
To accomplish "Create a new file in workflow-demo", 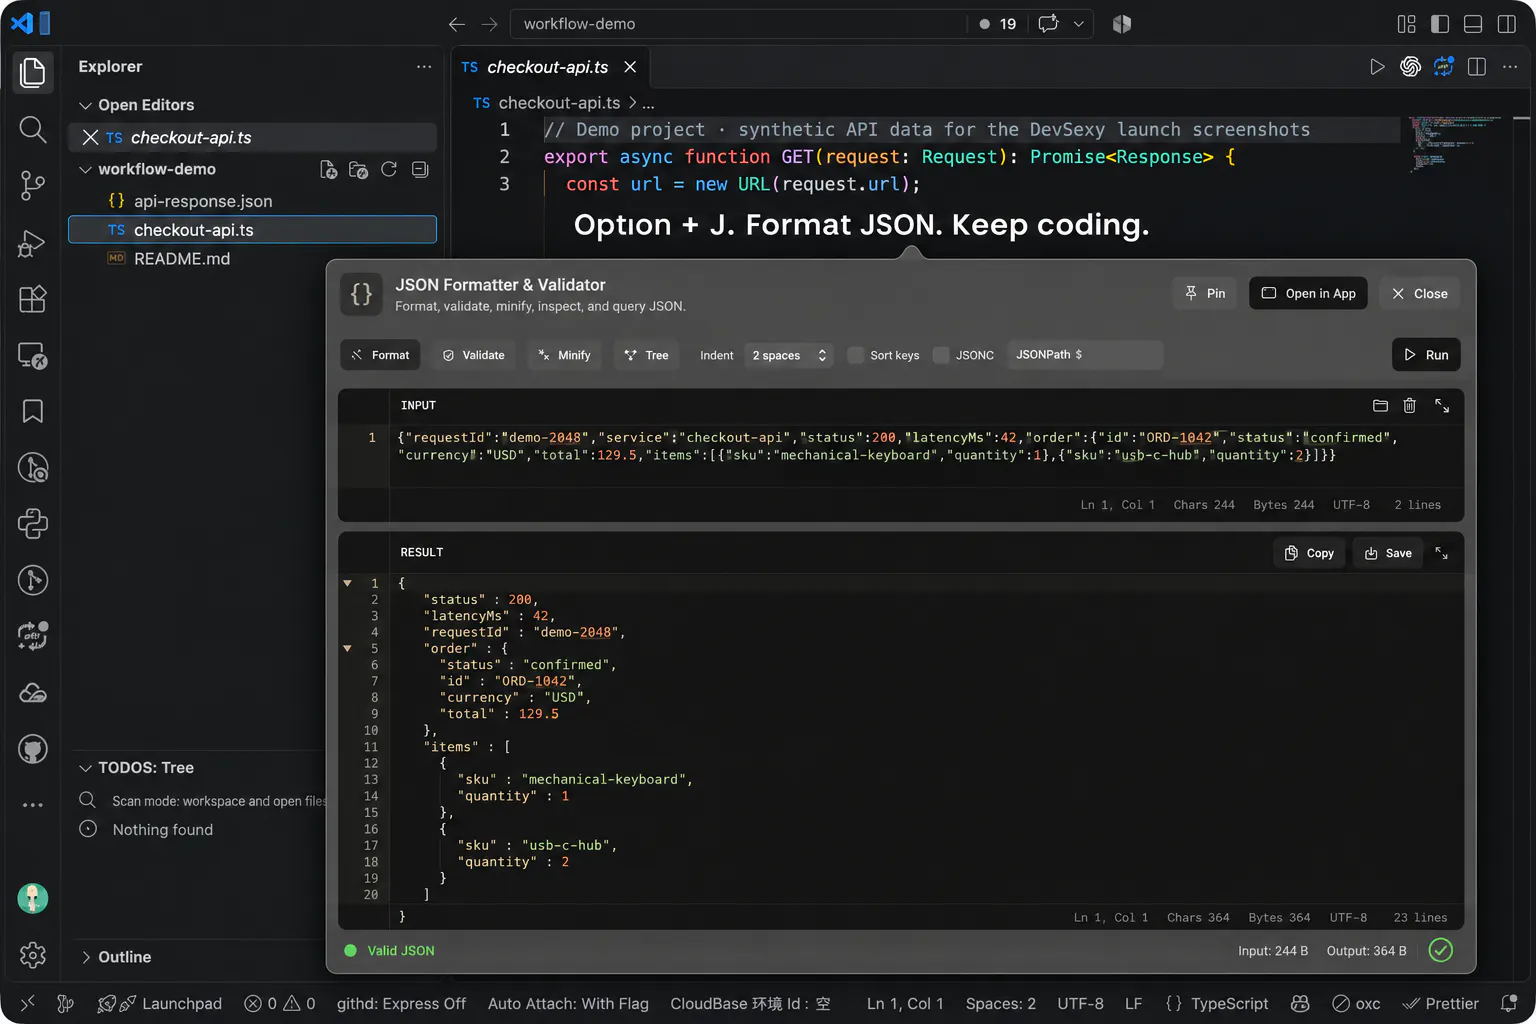I will 328,170.
